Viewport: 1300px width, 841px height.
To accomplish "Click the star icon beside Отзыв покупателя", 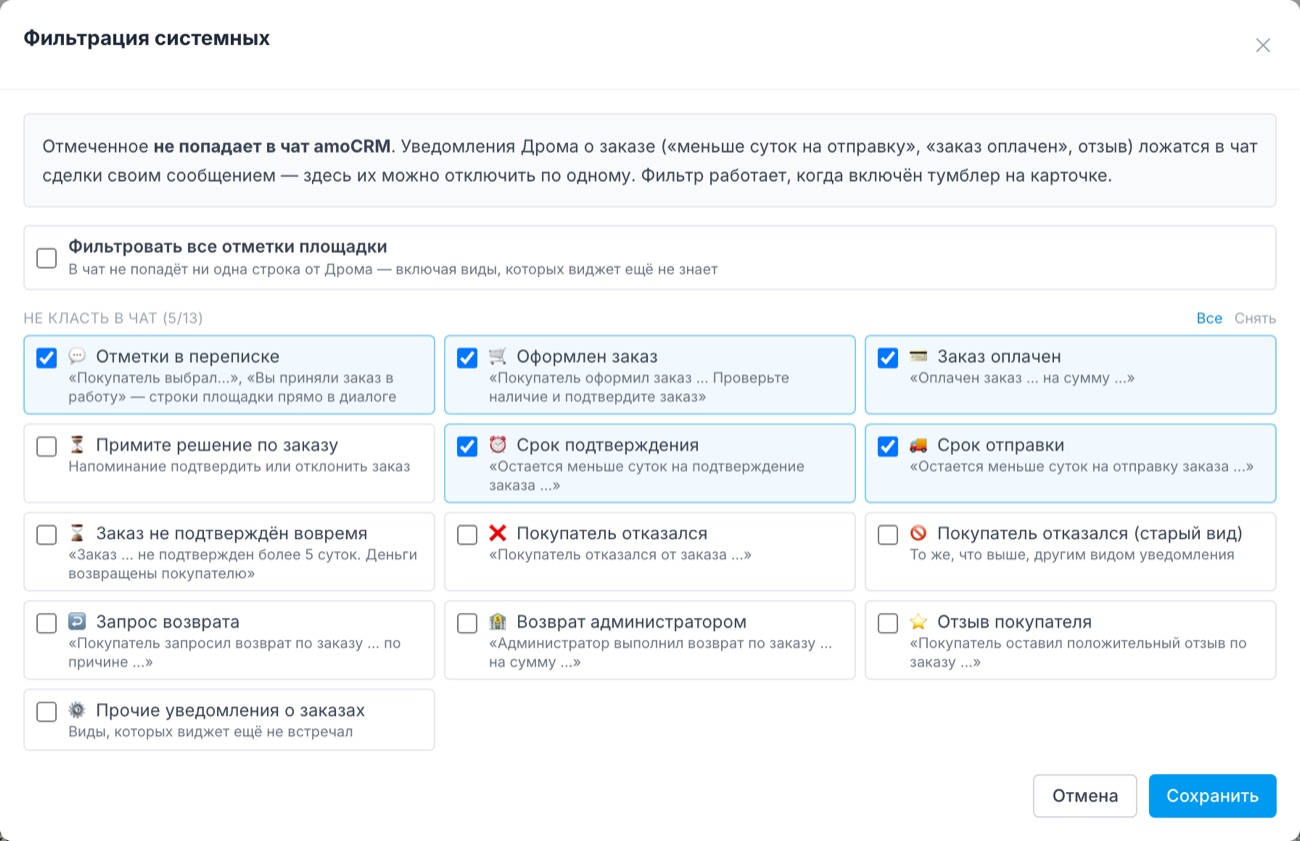I will coord(918,622).
